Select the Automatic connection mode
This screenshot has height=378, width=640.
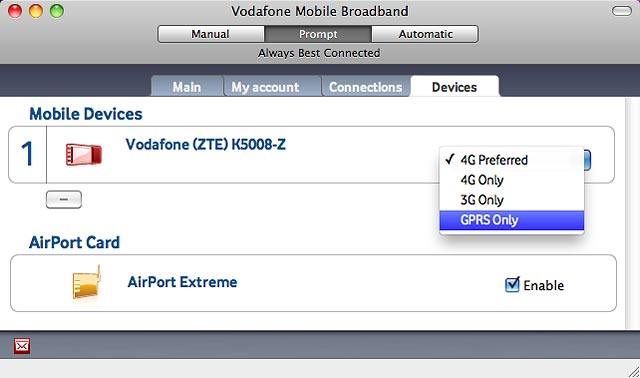pyautogui.click(x=425, y=34)
